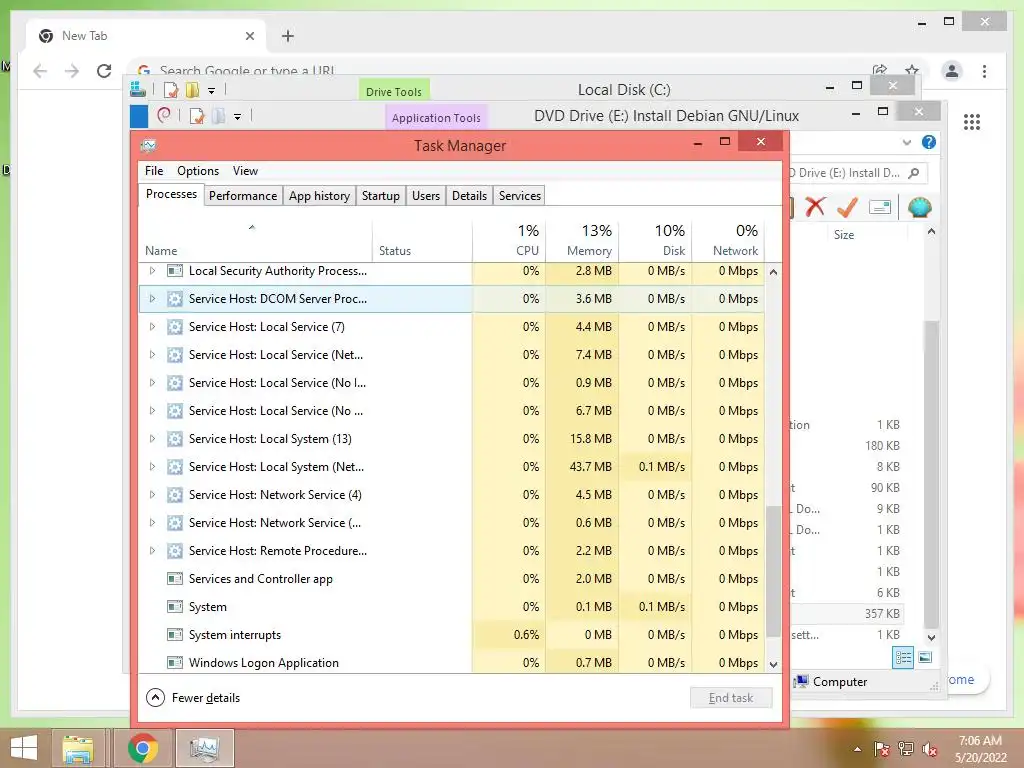Switch DVD Drive window to large icons view

point(925,657)
